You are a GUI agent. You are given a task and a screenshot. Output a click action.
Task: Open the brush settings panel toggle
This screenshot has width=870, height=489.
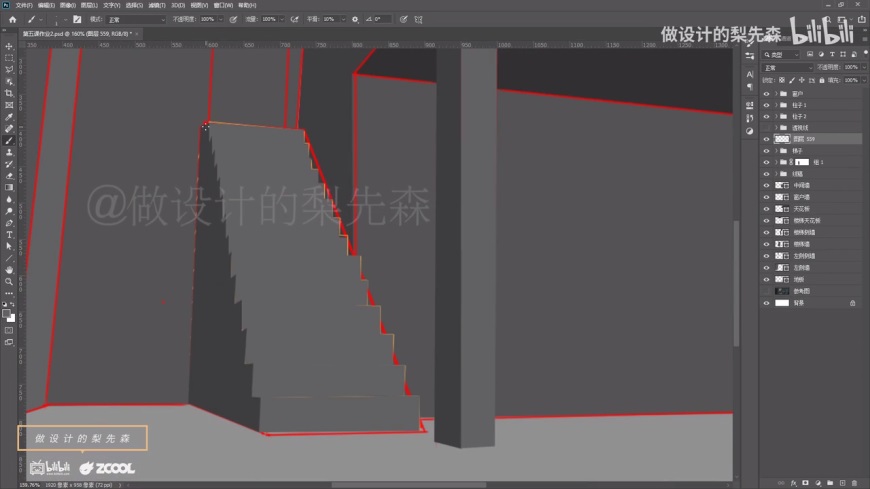pos(77,19)
